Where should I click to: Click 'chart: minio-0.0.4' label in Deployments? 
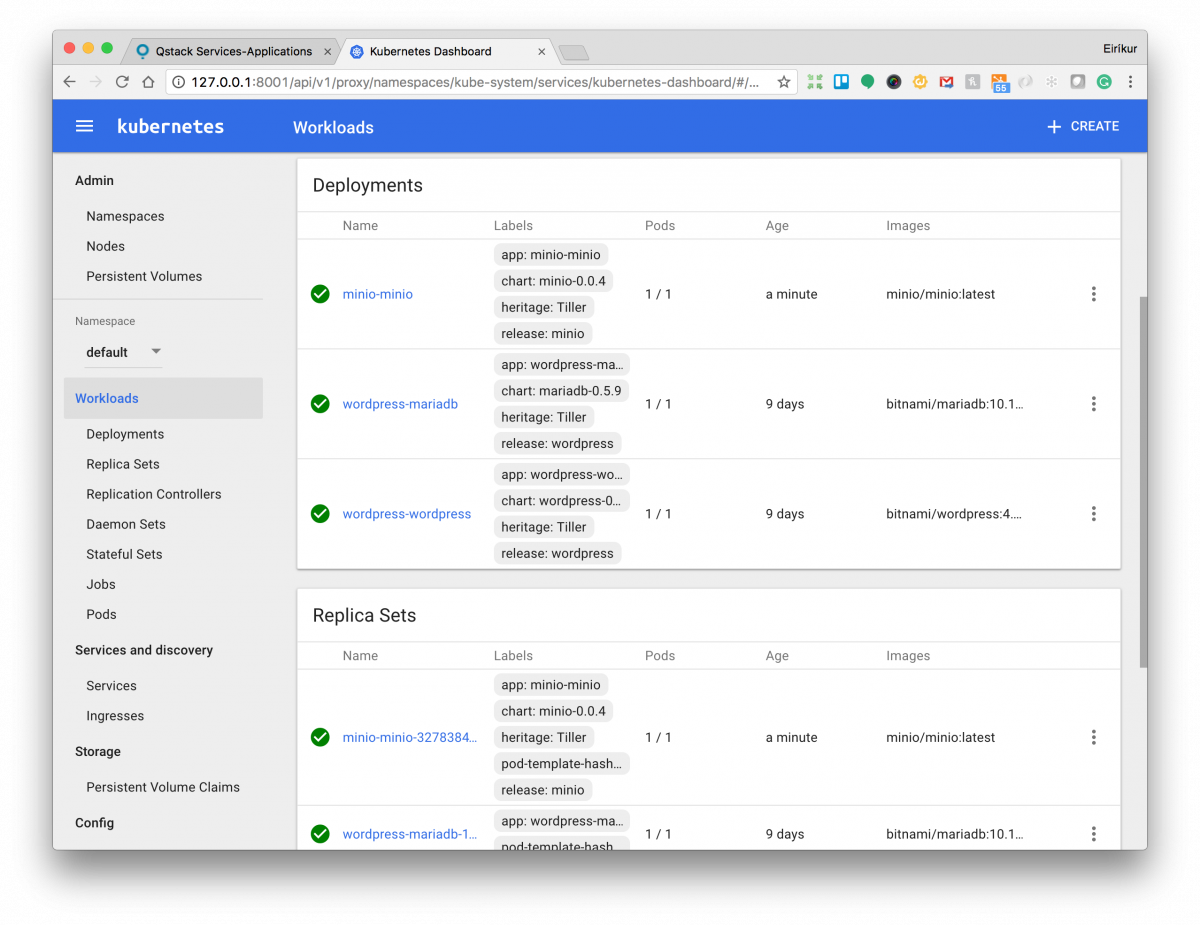[553, 281]
